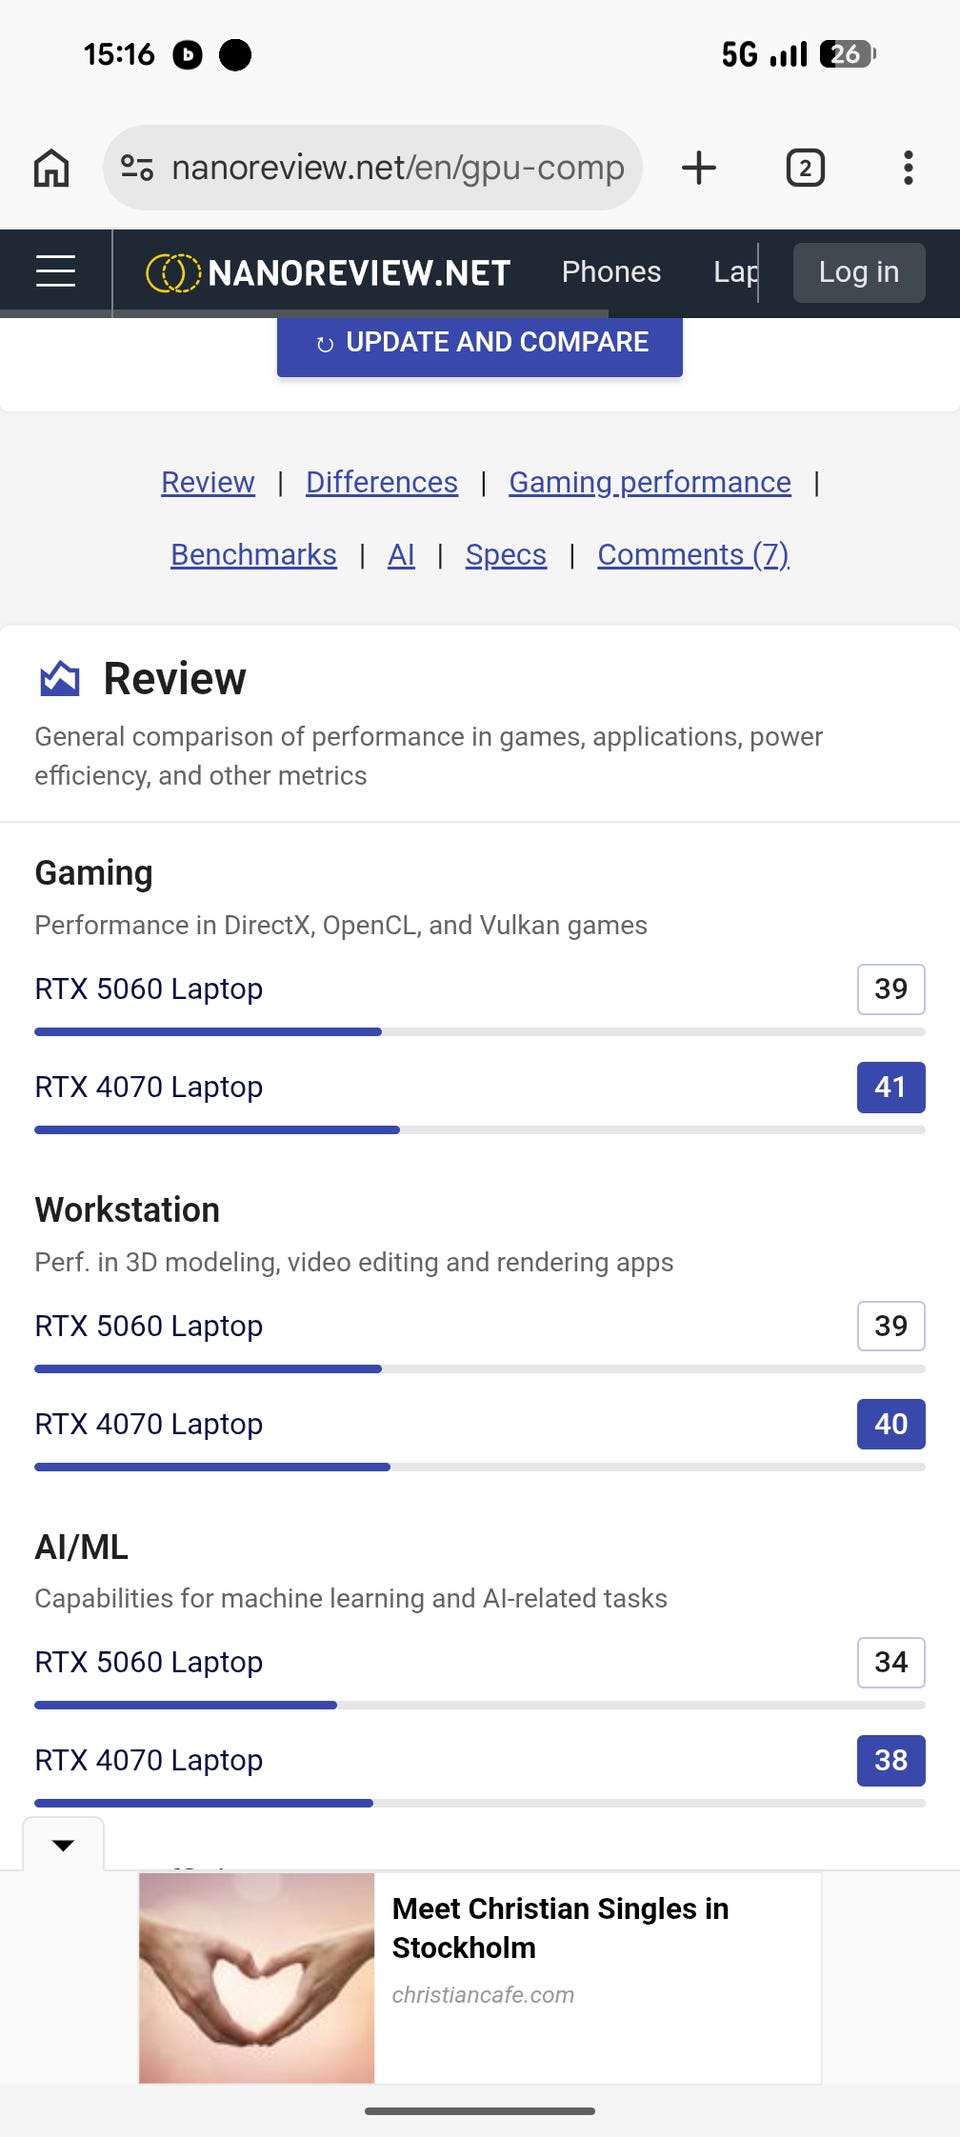Viewport: 960px width, 2137px height.
Task: Tap the browser home icon
Action: [x=52, y=168]
